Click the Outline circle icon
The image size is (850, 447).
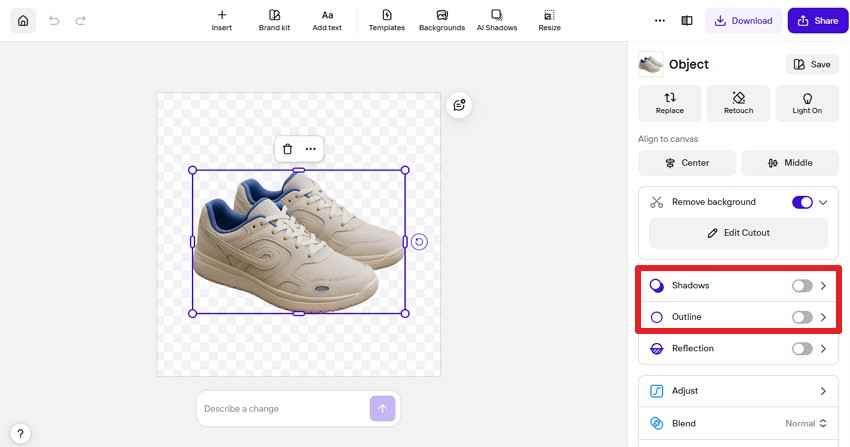pyautogui.click(x=656, y=317)
